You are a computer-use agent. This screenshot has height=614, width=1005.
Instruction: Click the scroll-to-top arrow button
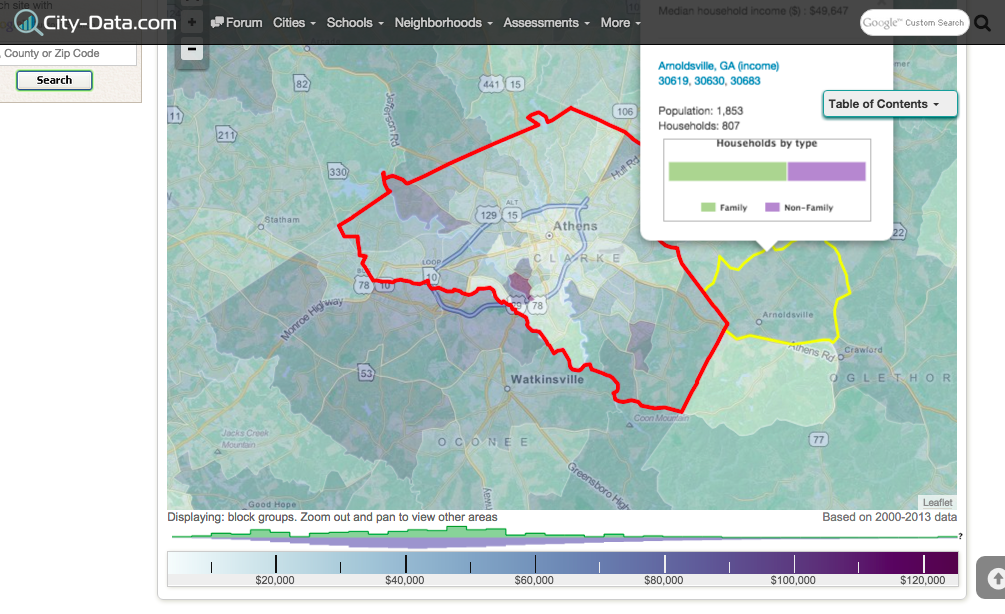(x=995, y=579)
